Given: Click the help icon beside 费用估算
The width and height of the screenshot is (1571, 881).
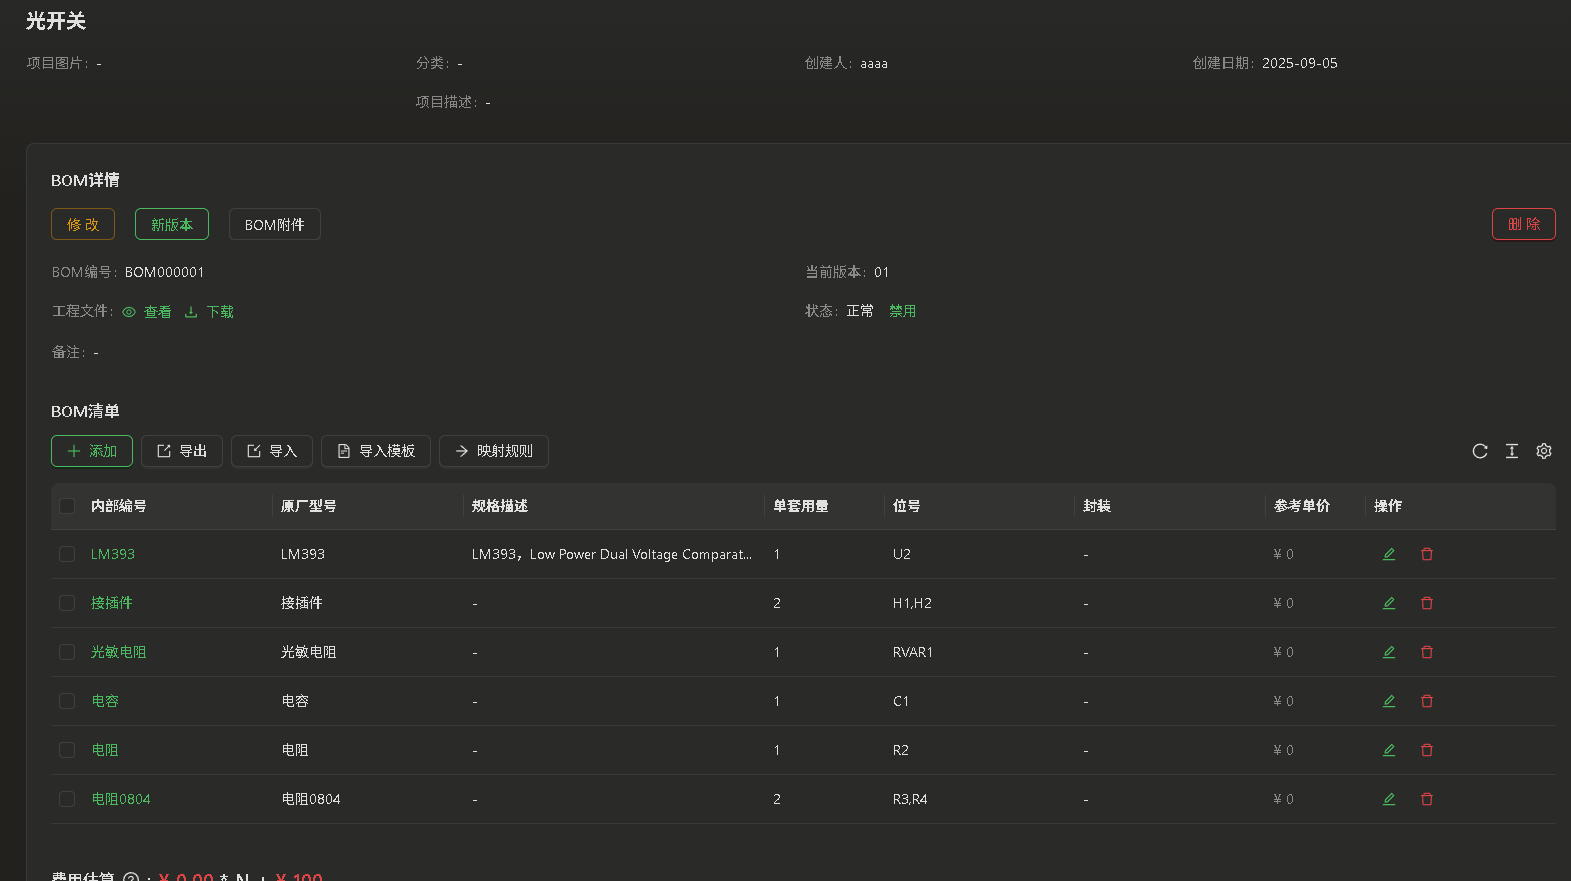Looking at the screenshot, I should (131, 876).
